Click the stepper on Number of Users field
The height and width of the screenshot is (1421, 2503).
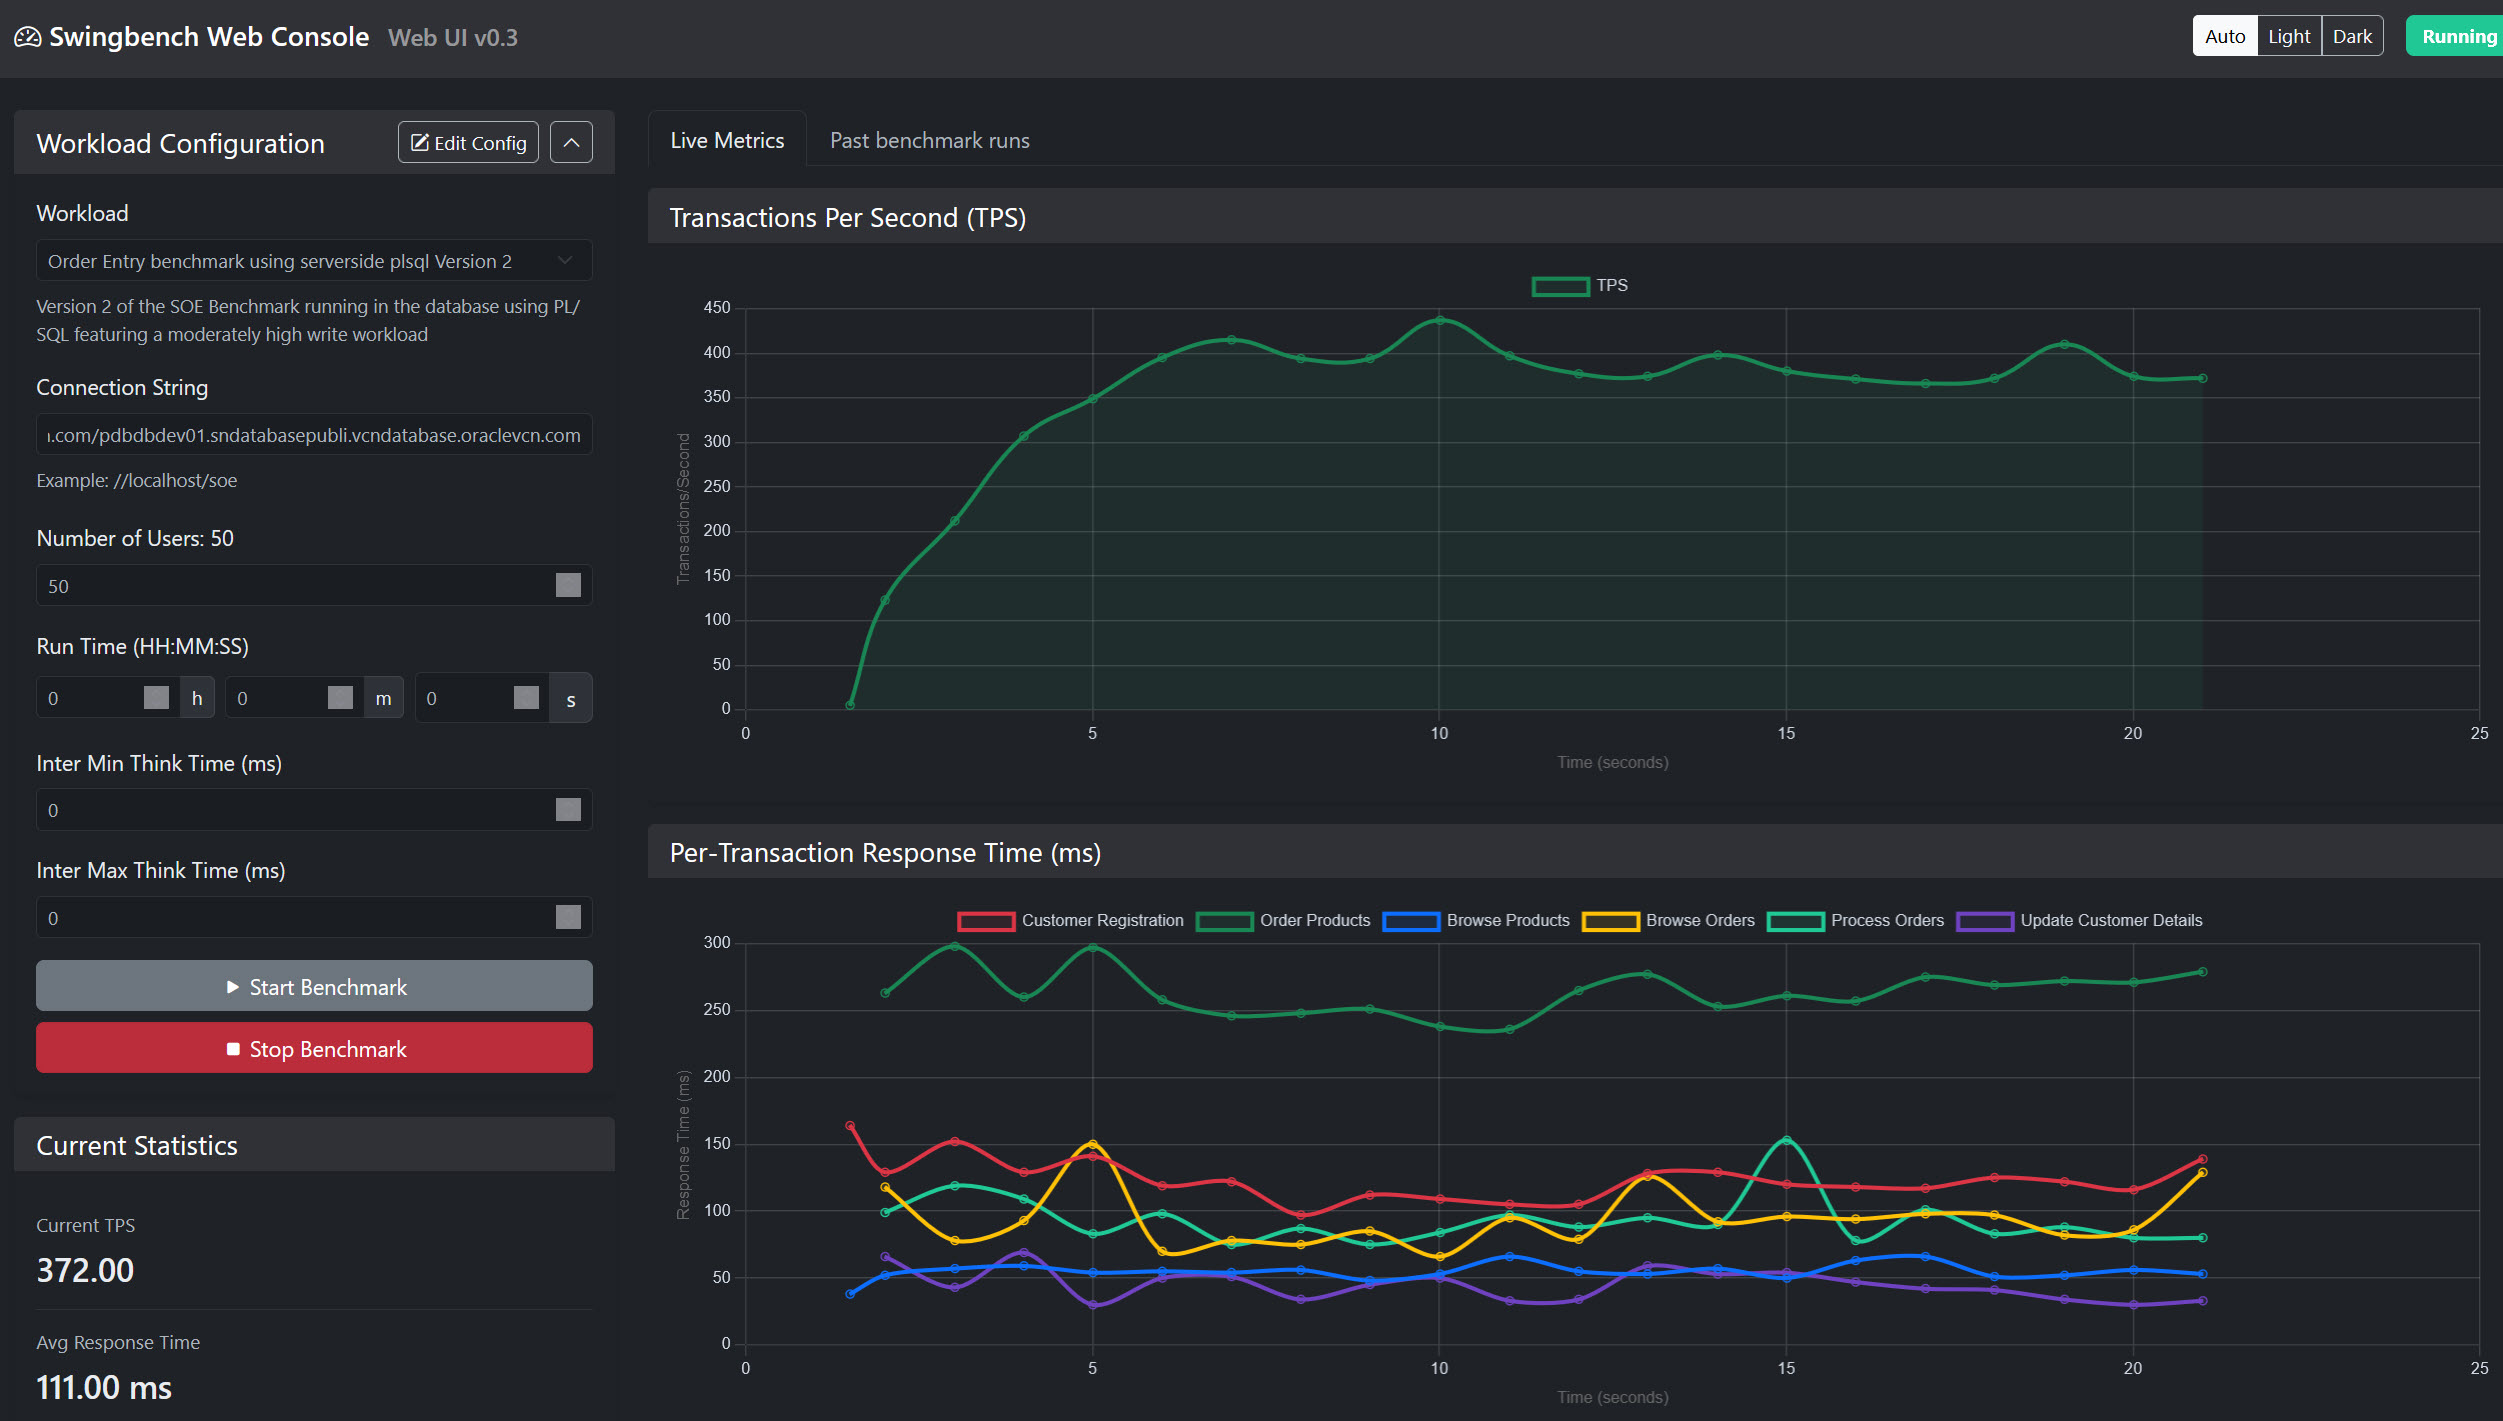click(566, 585)
